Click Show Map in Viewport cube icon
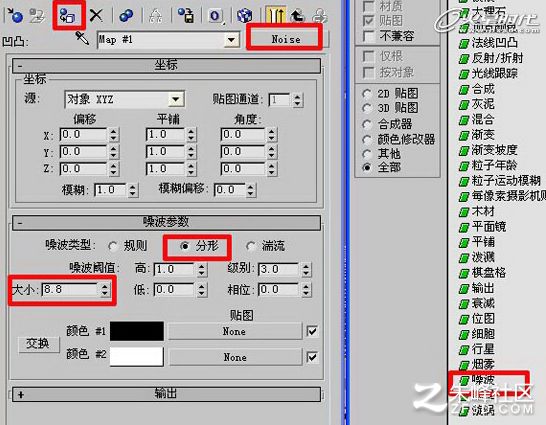The width and height of the screenshot is (546, 425). click(244, 16)
